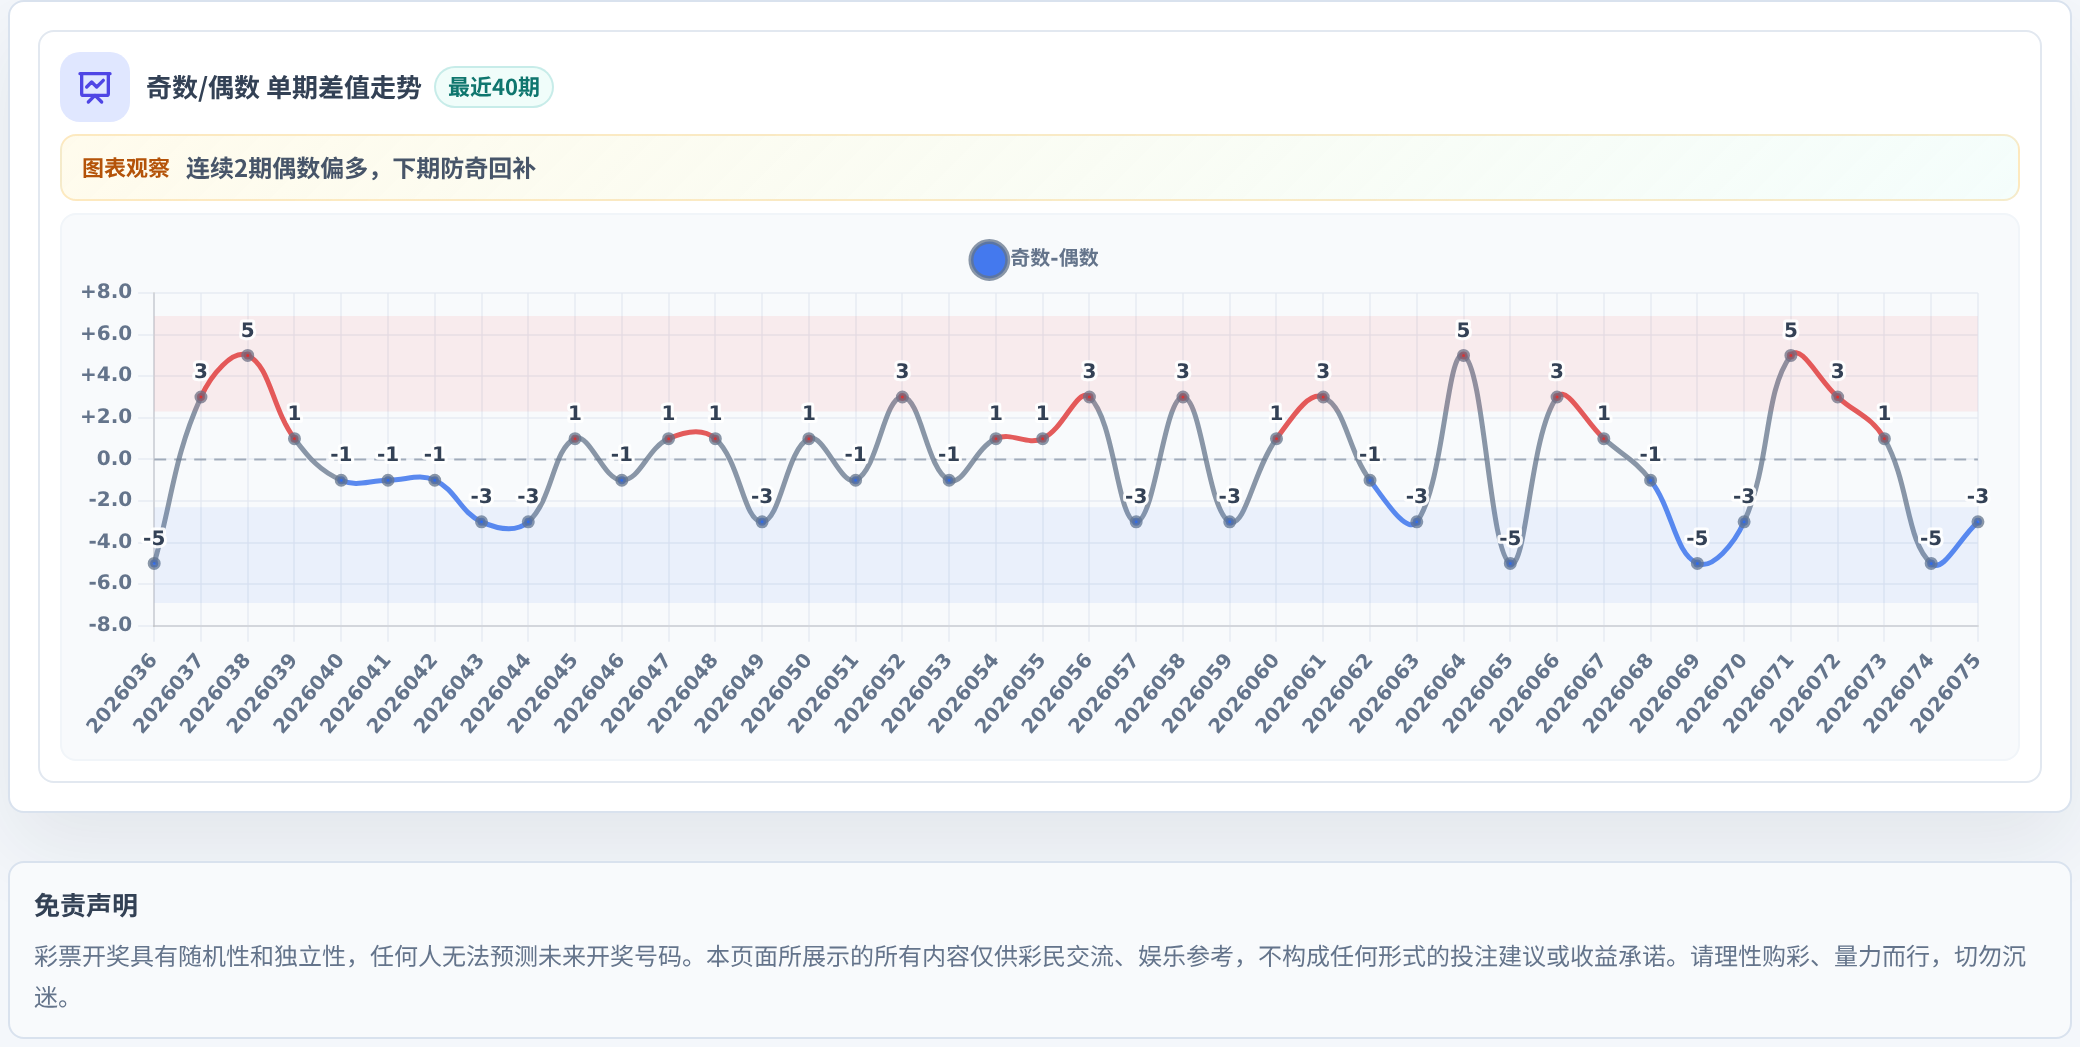Click the y-axis label +8.0

107,292
